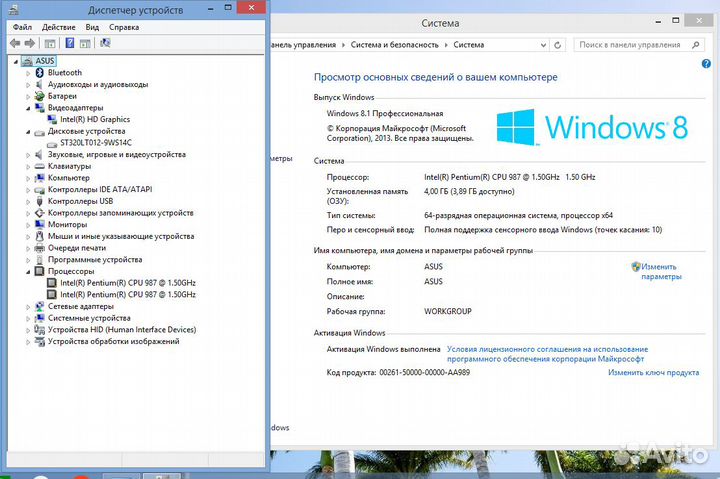This screenshot has width=720, height=479.
Task: Open the Действие menu
Action: click(x=59, y=27)
